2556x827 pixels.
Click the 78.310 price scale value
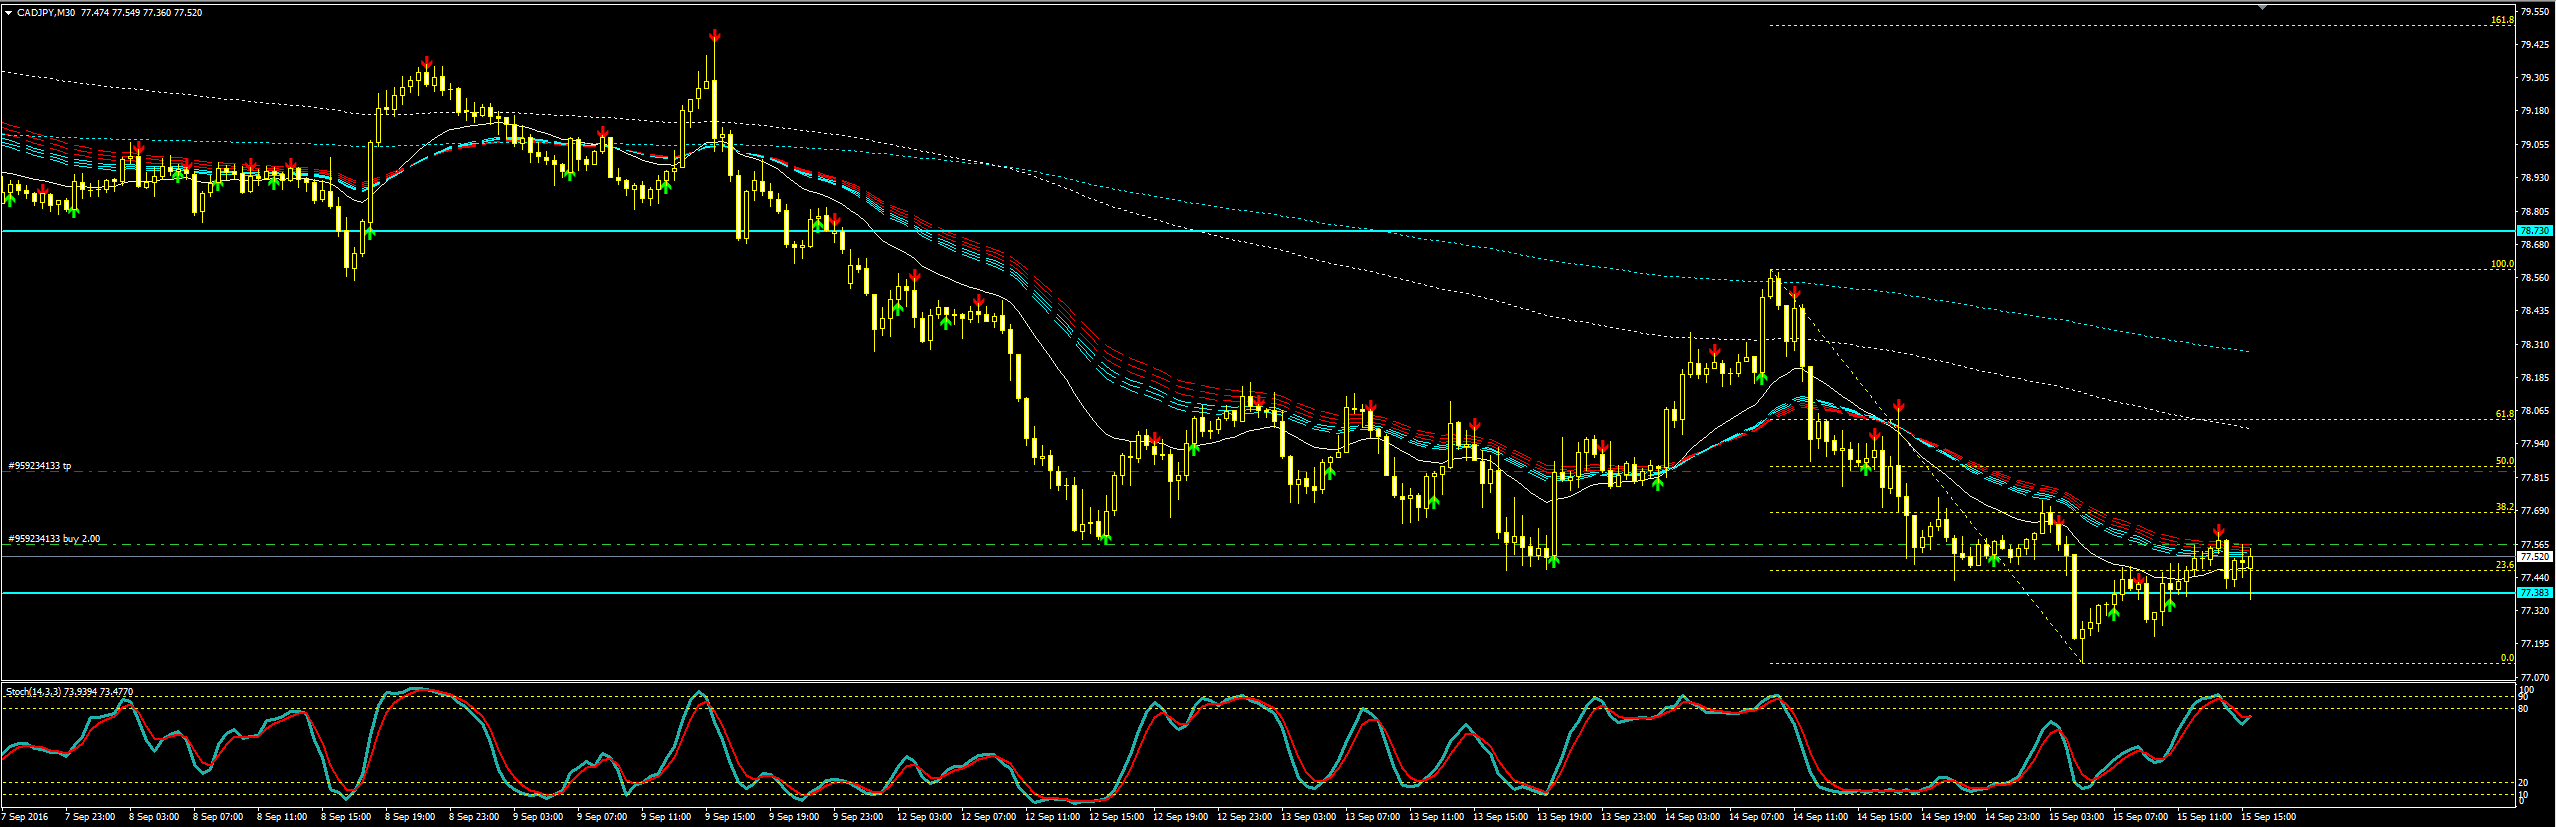[2534, 345]
